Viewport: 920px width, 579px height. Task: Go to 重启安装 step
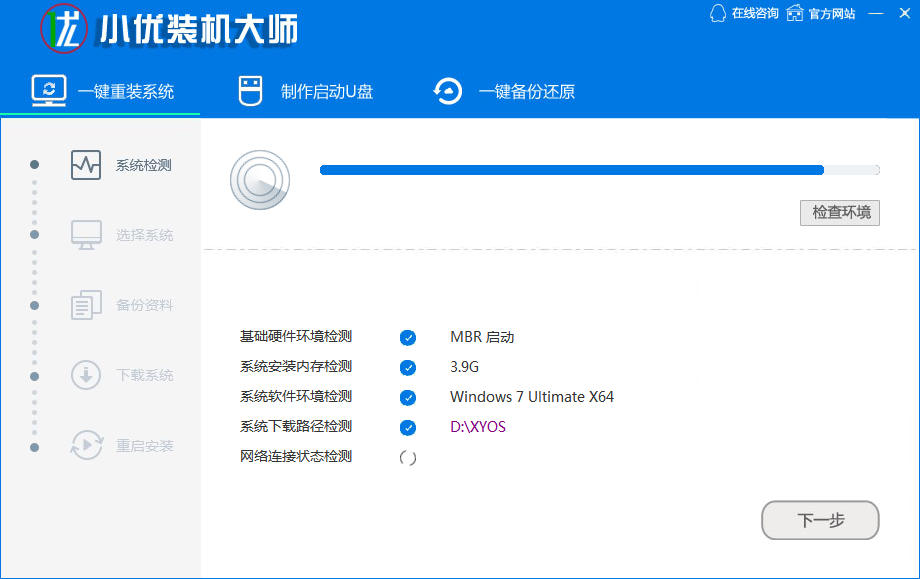point(144,446)
